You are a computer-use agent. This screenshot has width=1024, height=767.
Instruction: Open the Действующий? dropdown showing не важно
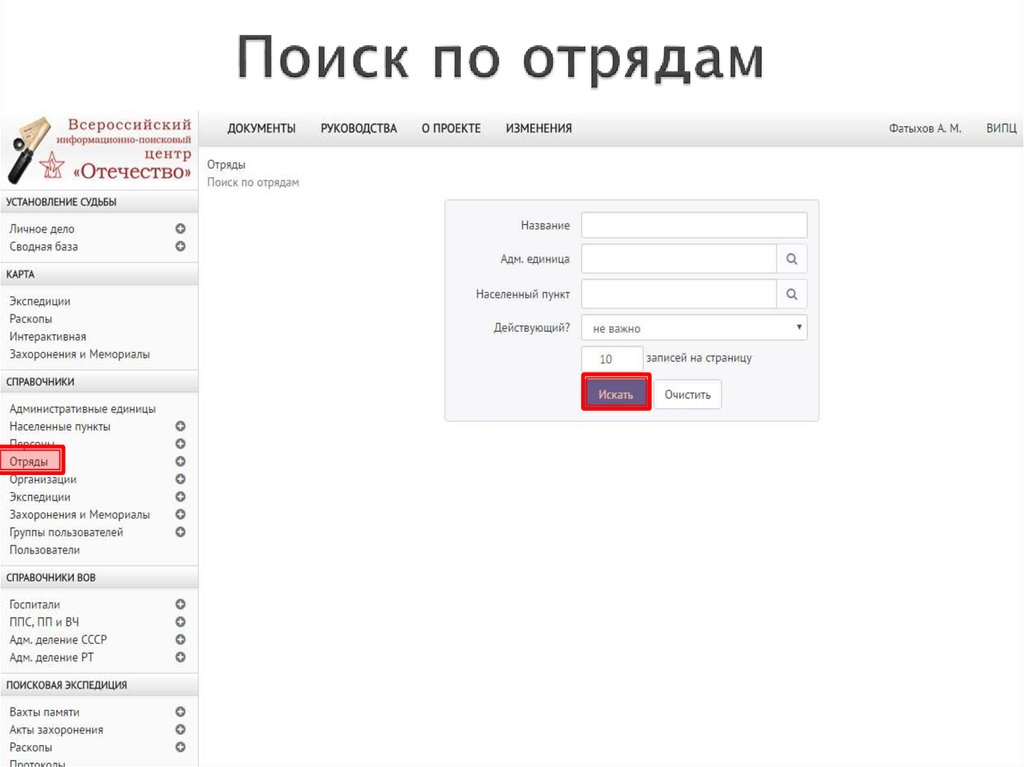tap(694, 327)
